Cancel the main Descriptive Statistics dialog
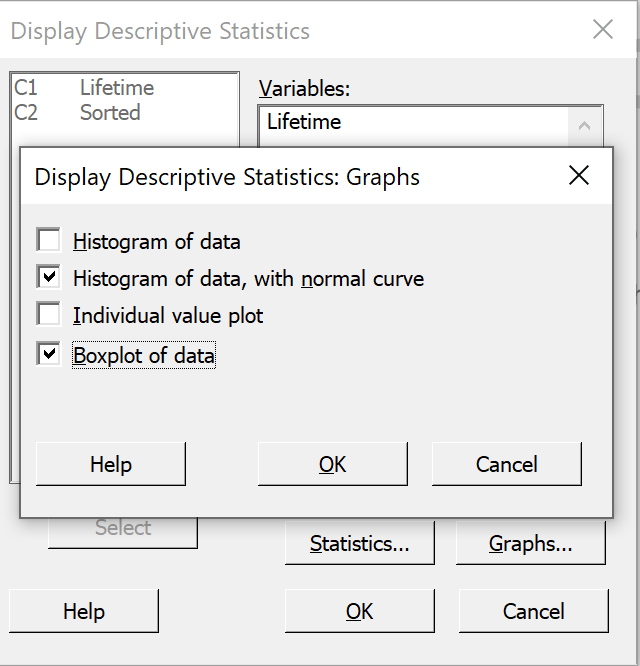The image size is (640, 666). [x=534, y=611]
